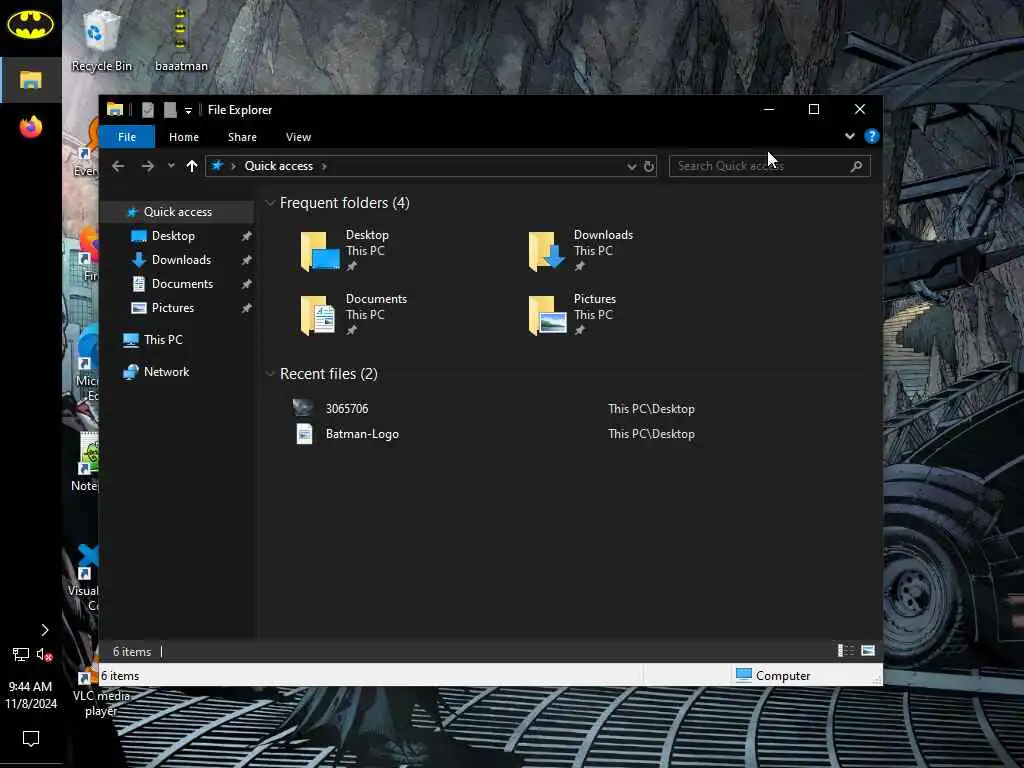1024x768 pixels.
Task: Switch to the View ribbon tab
Action: point(298,137)
